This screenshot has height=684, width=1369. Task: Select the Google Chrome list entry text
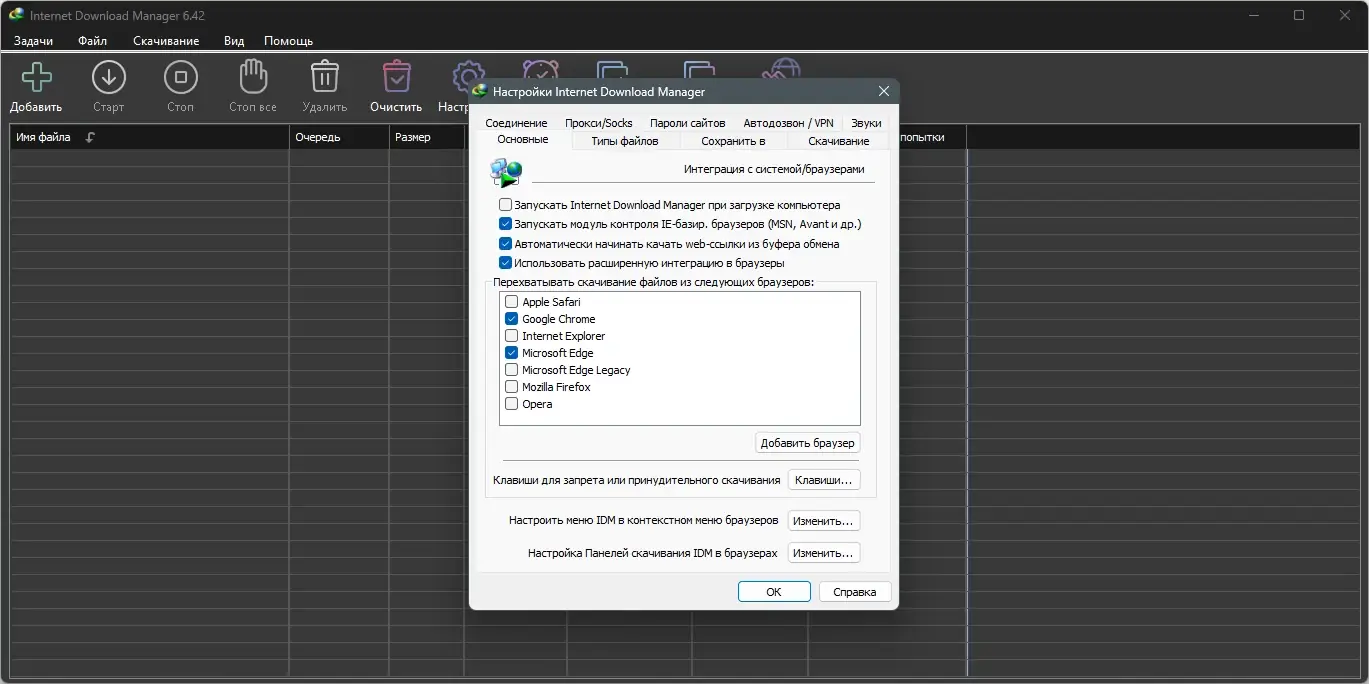pos(559,319)
